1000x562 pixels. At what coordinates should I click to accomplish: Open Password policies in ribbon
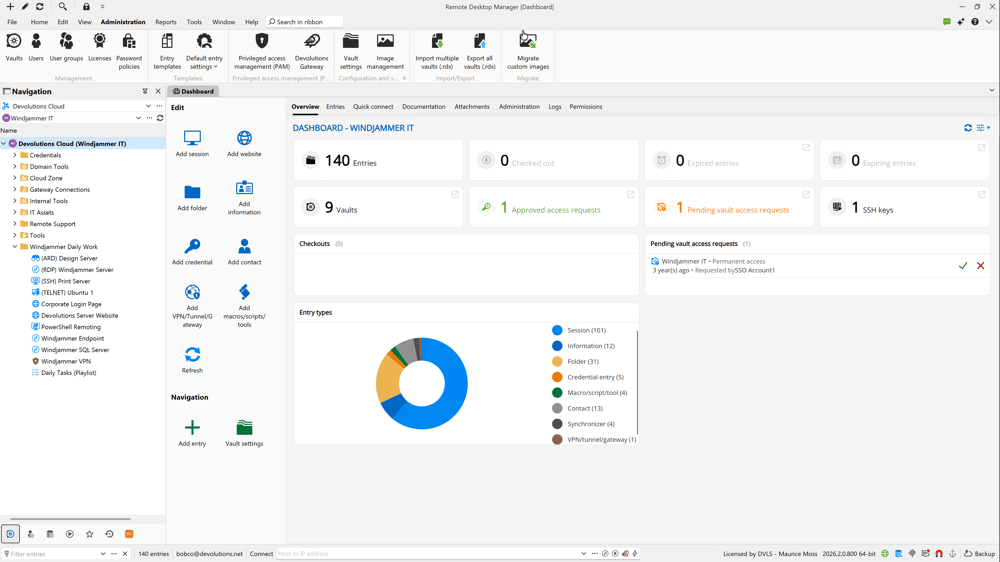[x=129, y=51]
